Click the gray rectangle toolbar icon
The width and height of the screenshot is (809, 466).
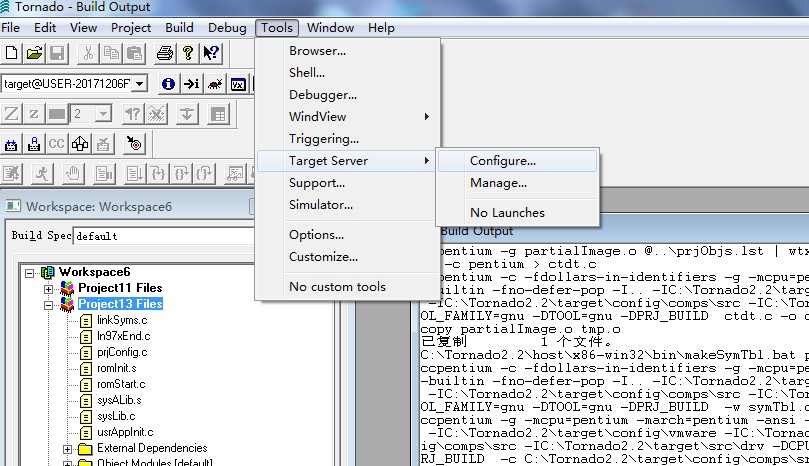click(57, 114)
